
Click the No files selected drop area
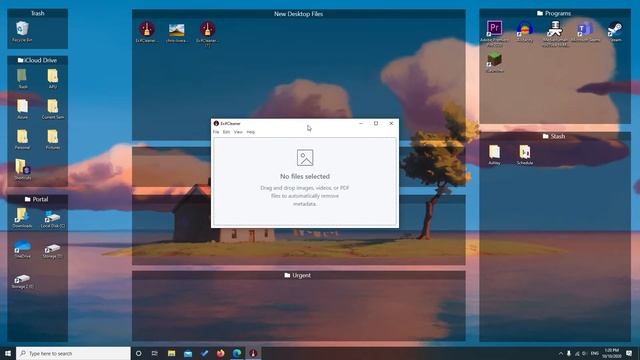(305, 182)
